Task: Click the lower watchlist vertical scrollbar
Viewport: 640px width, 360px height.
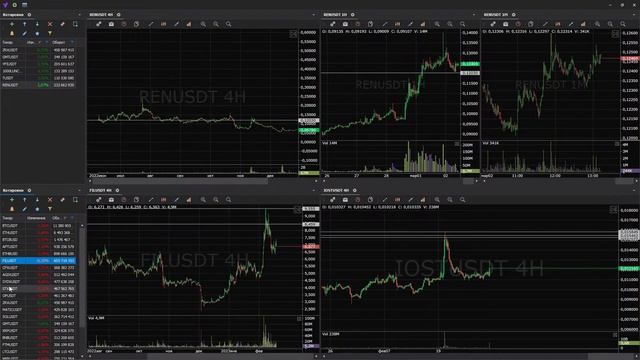Action: pos(82,278)
